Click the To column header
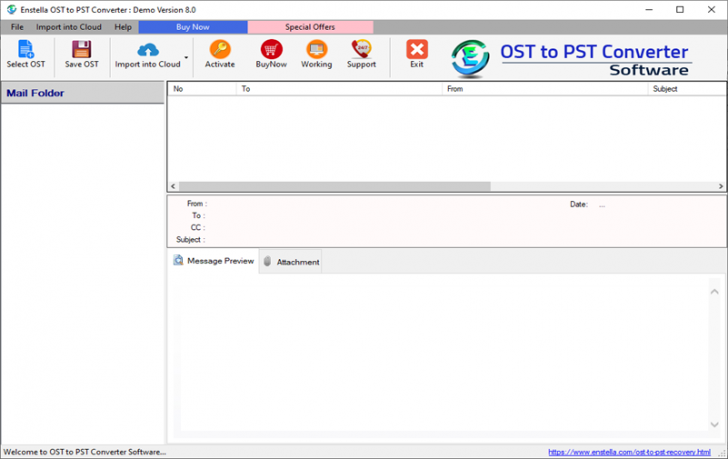Screen dimensions: 728x459 coord(339,89)
